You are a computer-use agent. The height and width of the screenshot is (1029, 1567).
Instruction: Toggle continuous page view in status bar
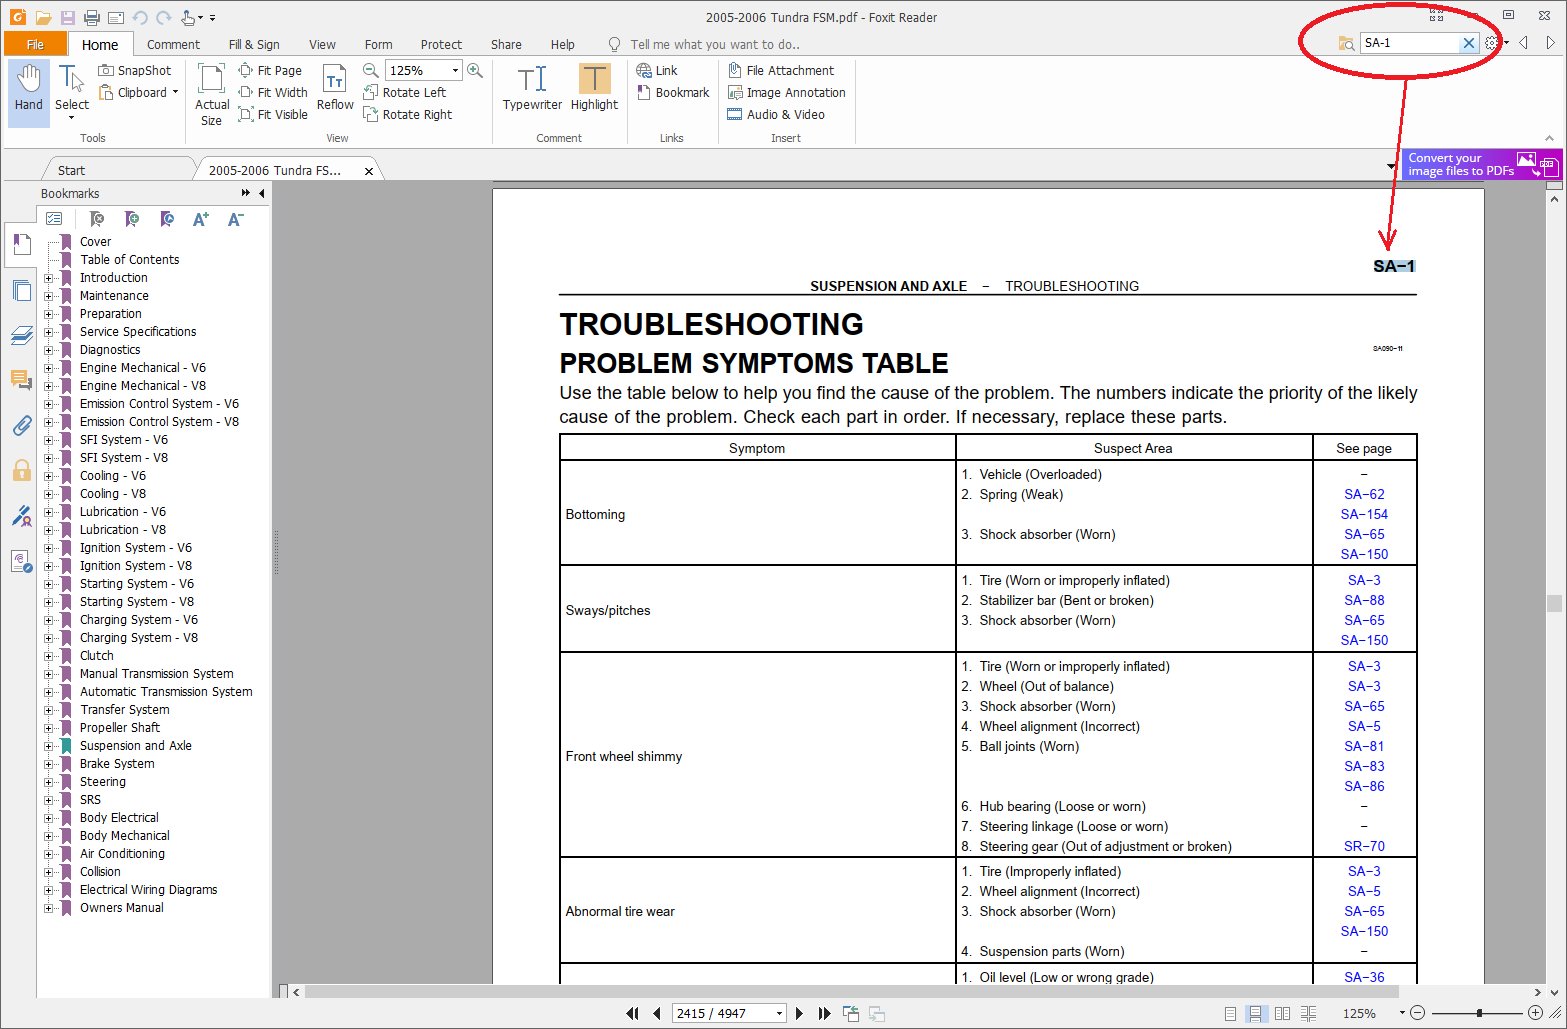(x=1255, y=1013)
